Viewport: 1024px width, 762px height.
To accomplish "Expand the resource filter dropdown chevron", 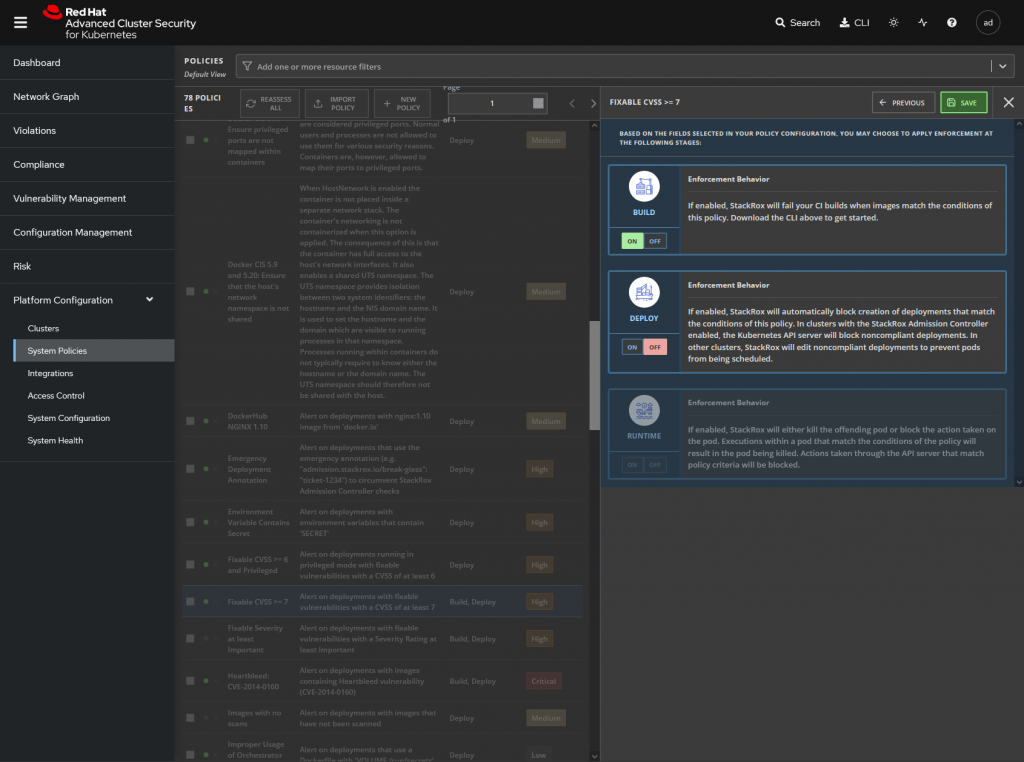I will [x=1002, y=66].
